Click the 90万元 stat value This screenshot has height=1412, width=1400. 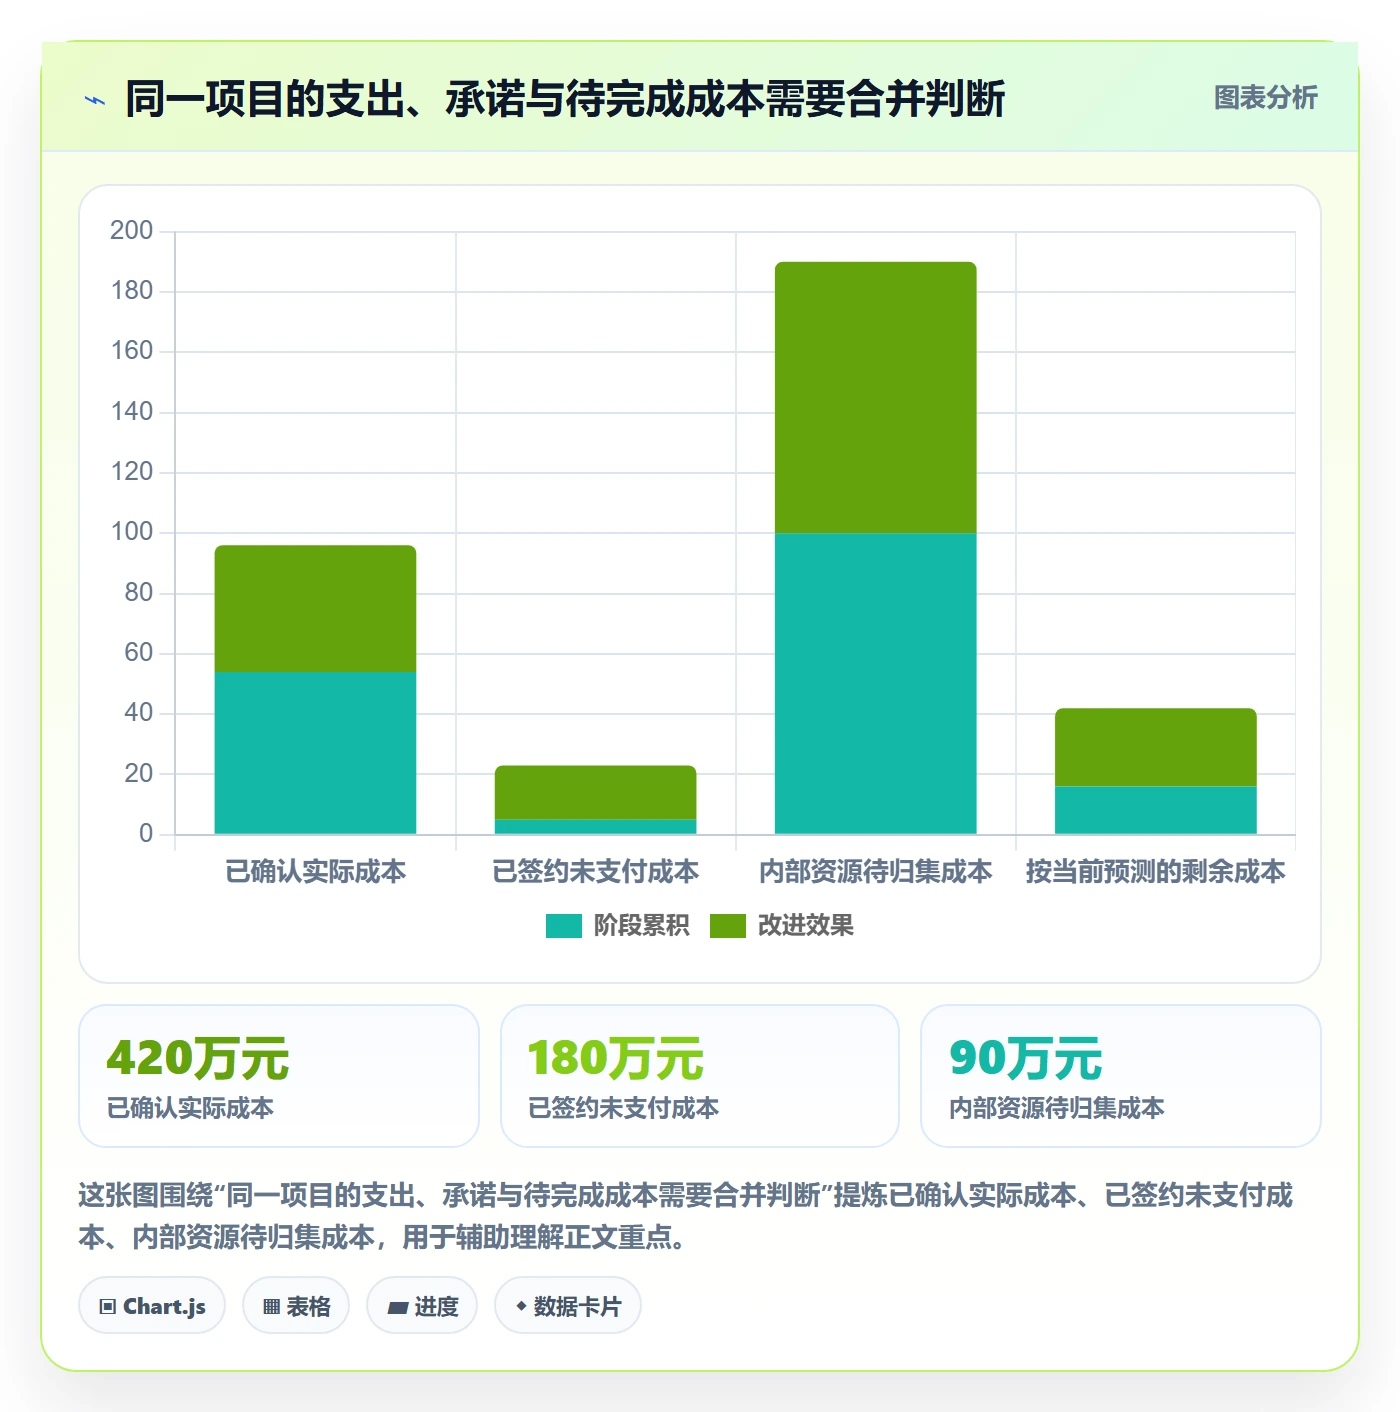tap(1026, 1058)
